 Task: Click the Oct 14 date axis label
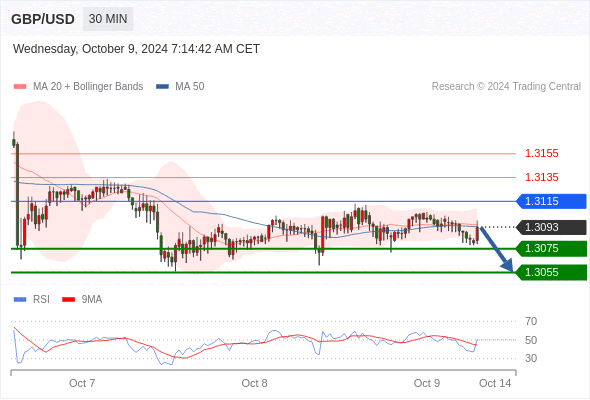(495, 383)
